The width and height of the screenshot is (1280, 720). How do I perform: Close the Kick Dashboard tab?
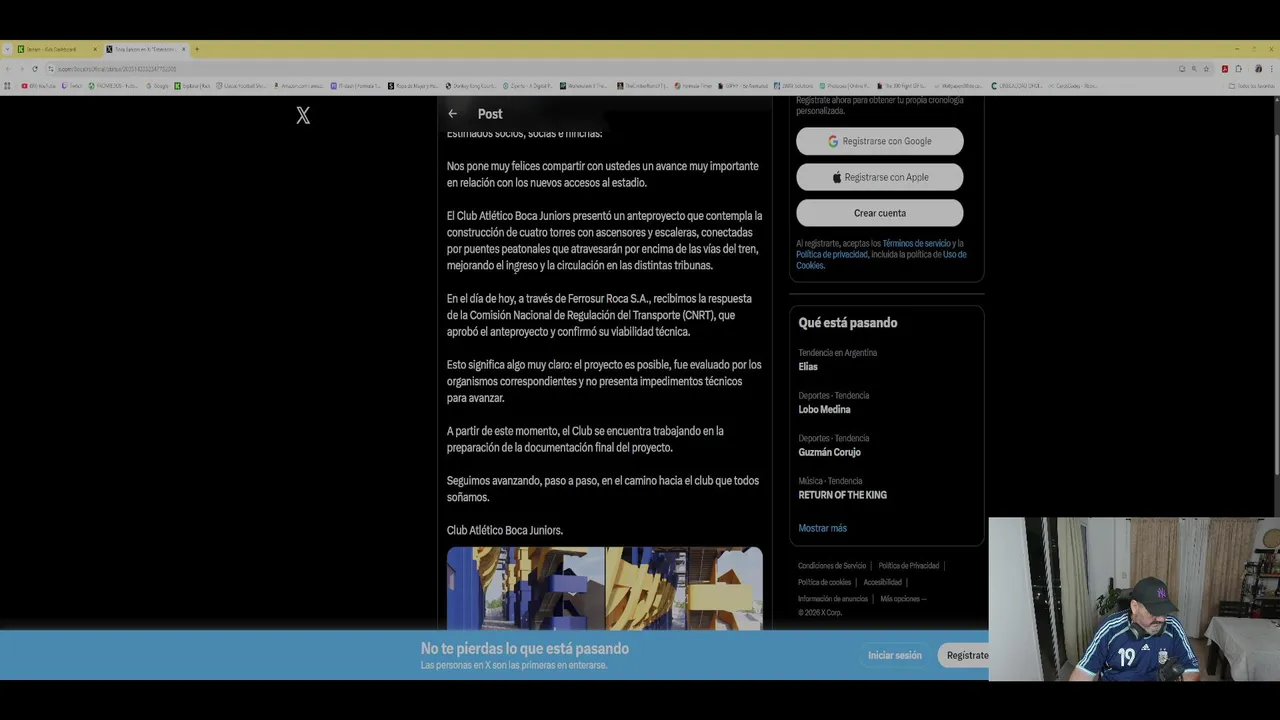click(x=95, y=49)
